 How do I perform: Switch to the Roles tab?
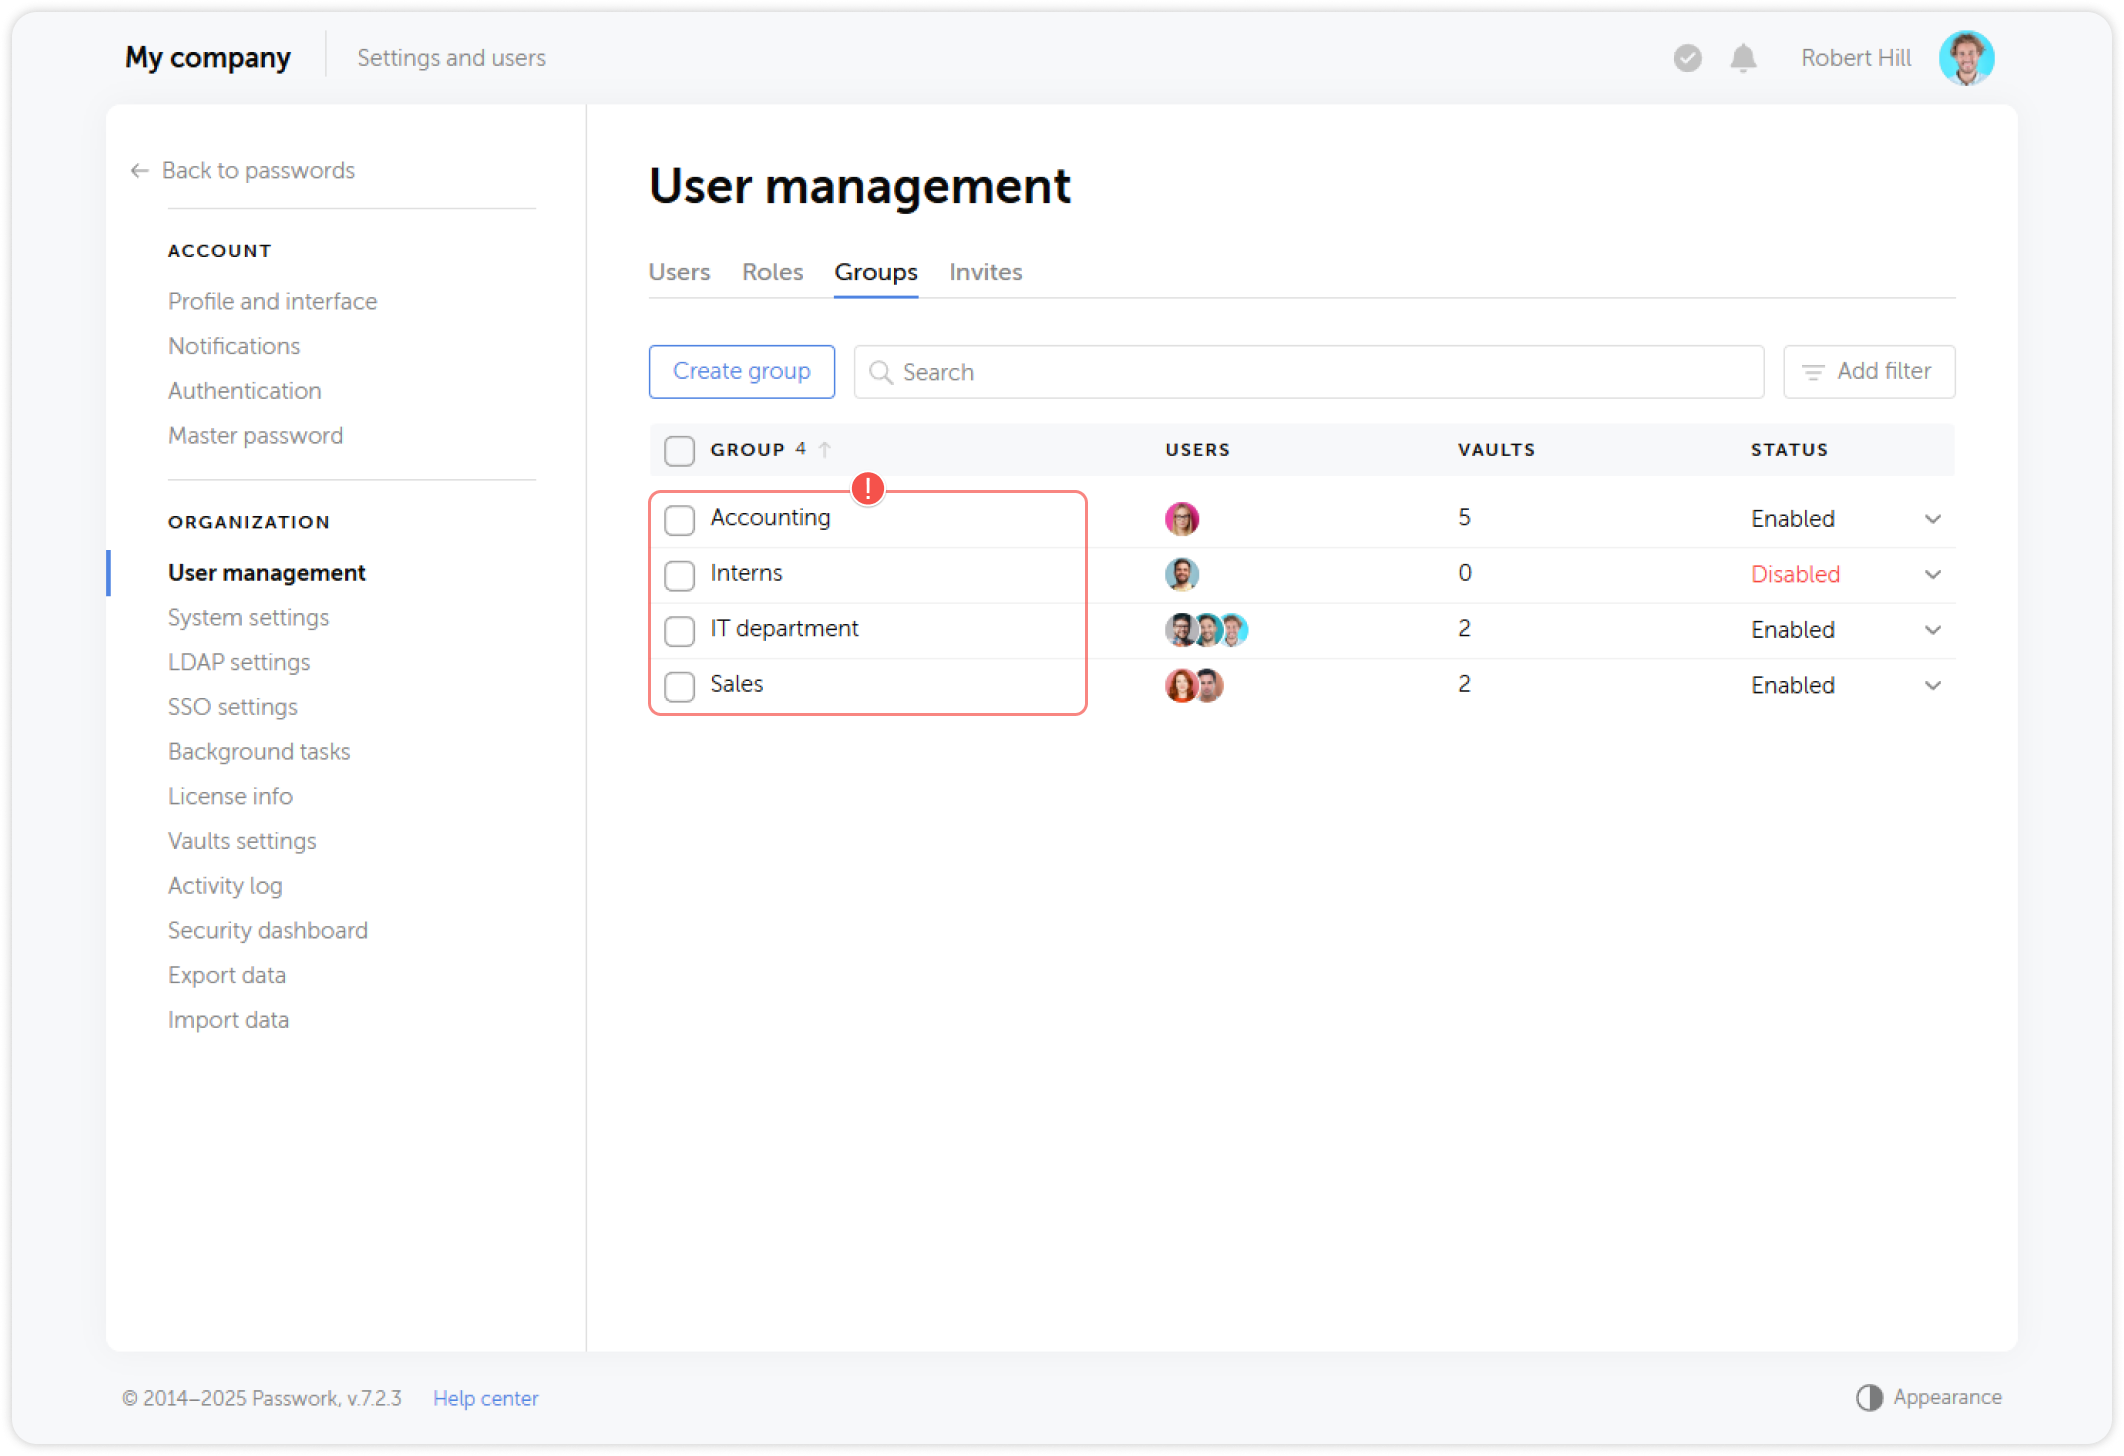771,272
